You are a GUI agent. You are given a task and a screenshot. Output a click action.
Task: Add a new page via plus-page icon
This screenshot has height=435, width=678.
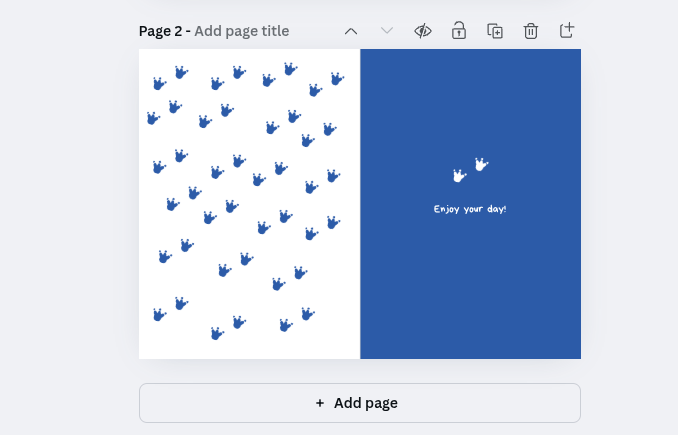coord(567,30)
